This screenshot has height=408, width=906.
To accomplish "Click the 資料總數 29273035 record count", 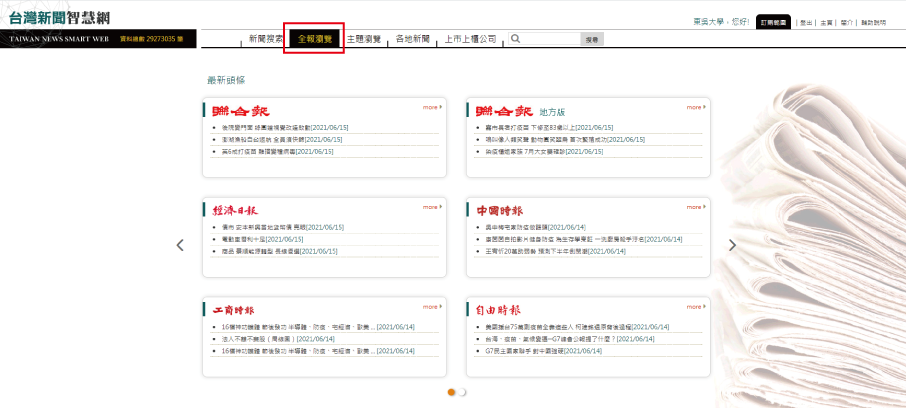I will (151, 39).
